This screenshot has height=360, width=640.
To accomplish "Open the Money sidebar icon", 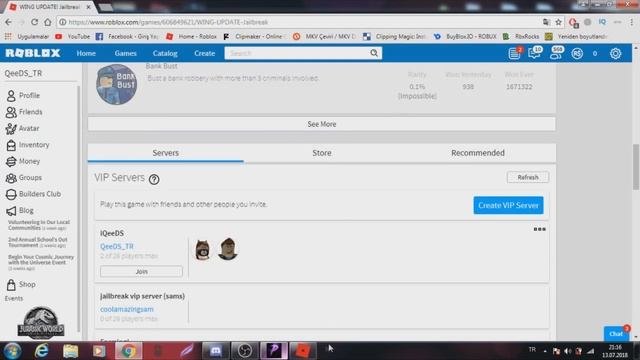I will coord(11,161).
